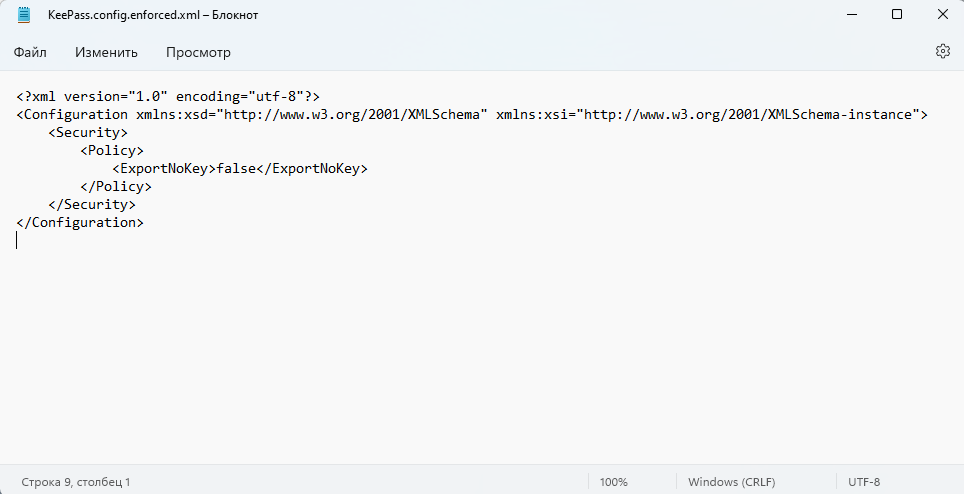Maximize the Notepad window
Viewport: 964px width, 494px height.
tap(897, 15)
